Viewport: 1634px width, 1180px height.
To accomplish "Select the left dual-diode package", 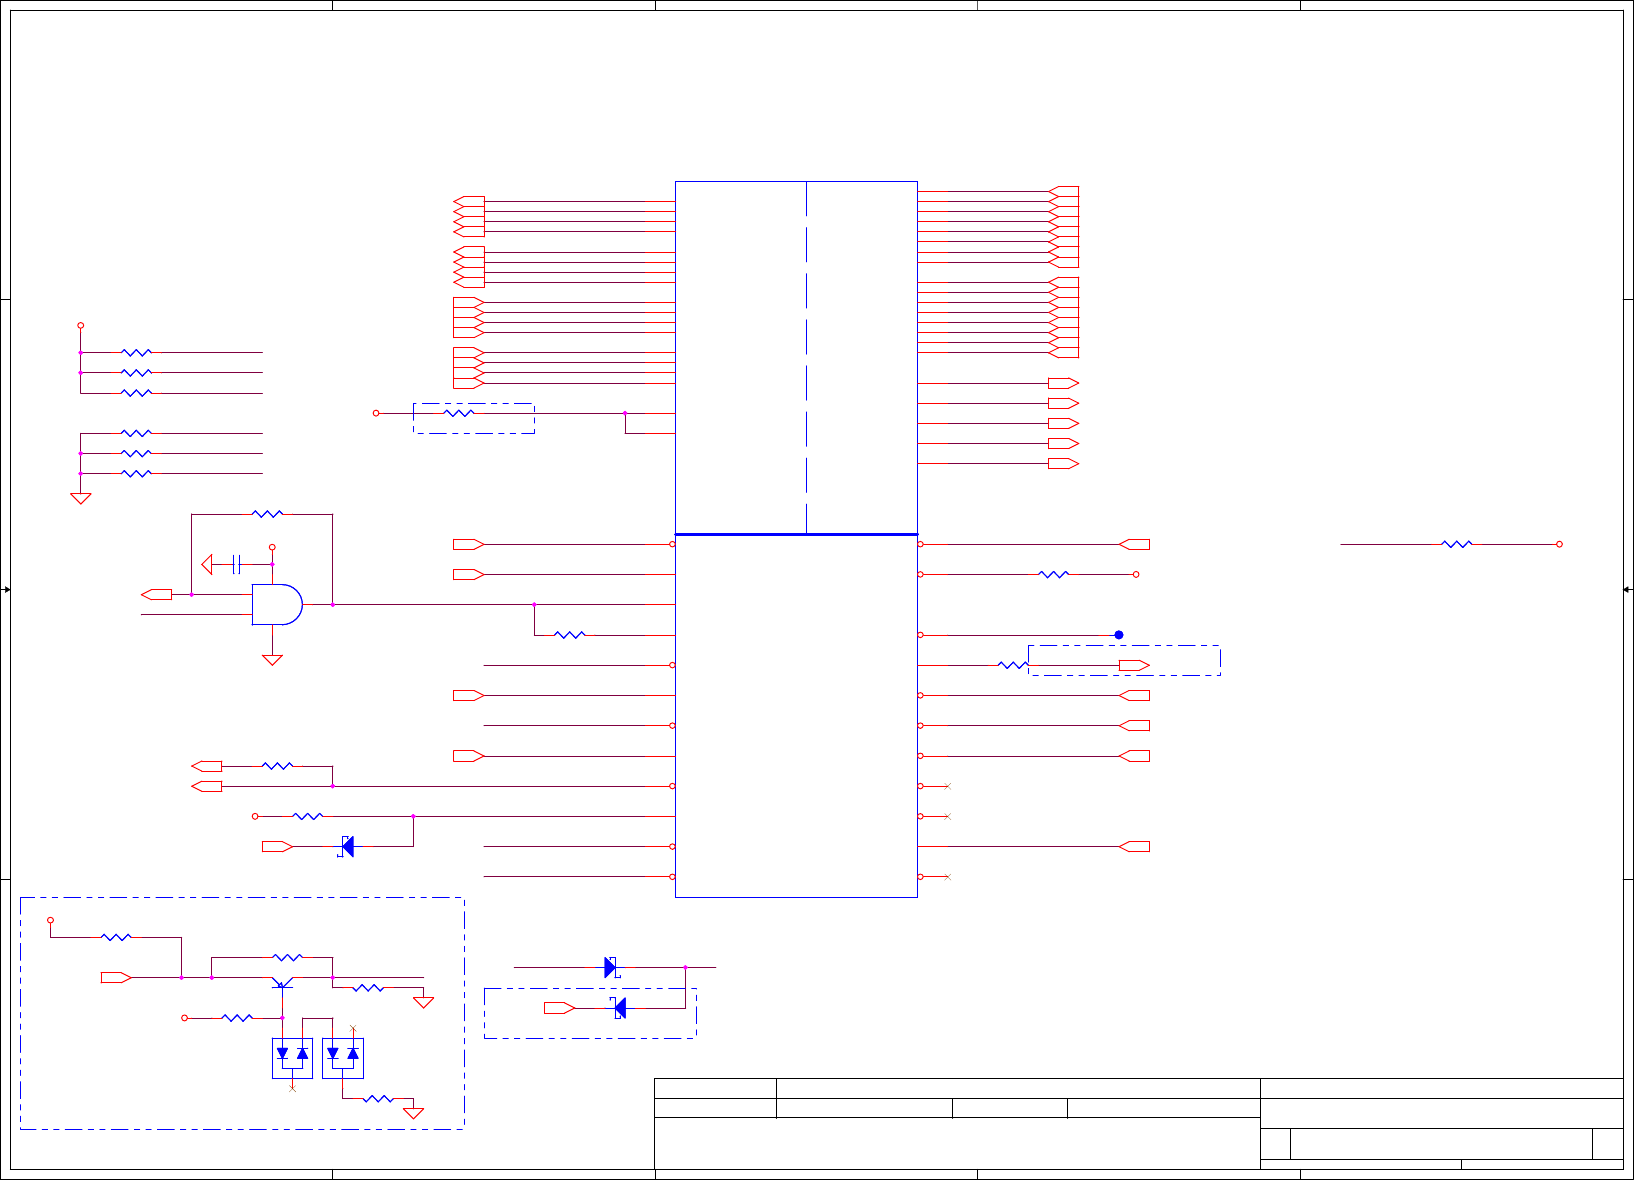I will (292, 1058).
